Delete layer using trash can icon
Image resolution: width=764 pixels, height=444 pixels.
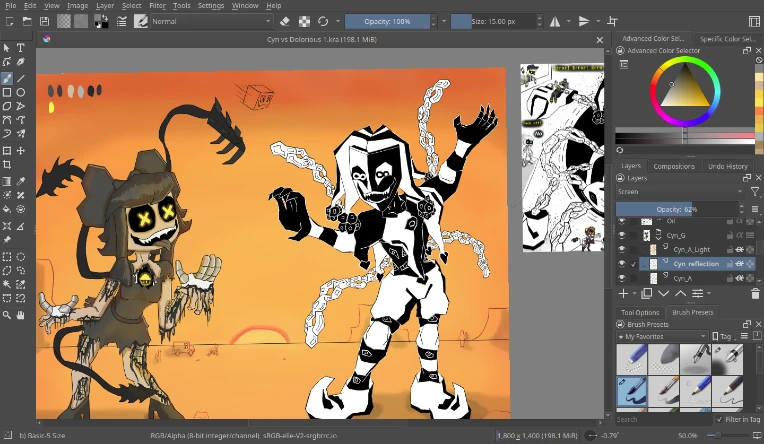pyautogui.click(x=755, y=294)
